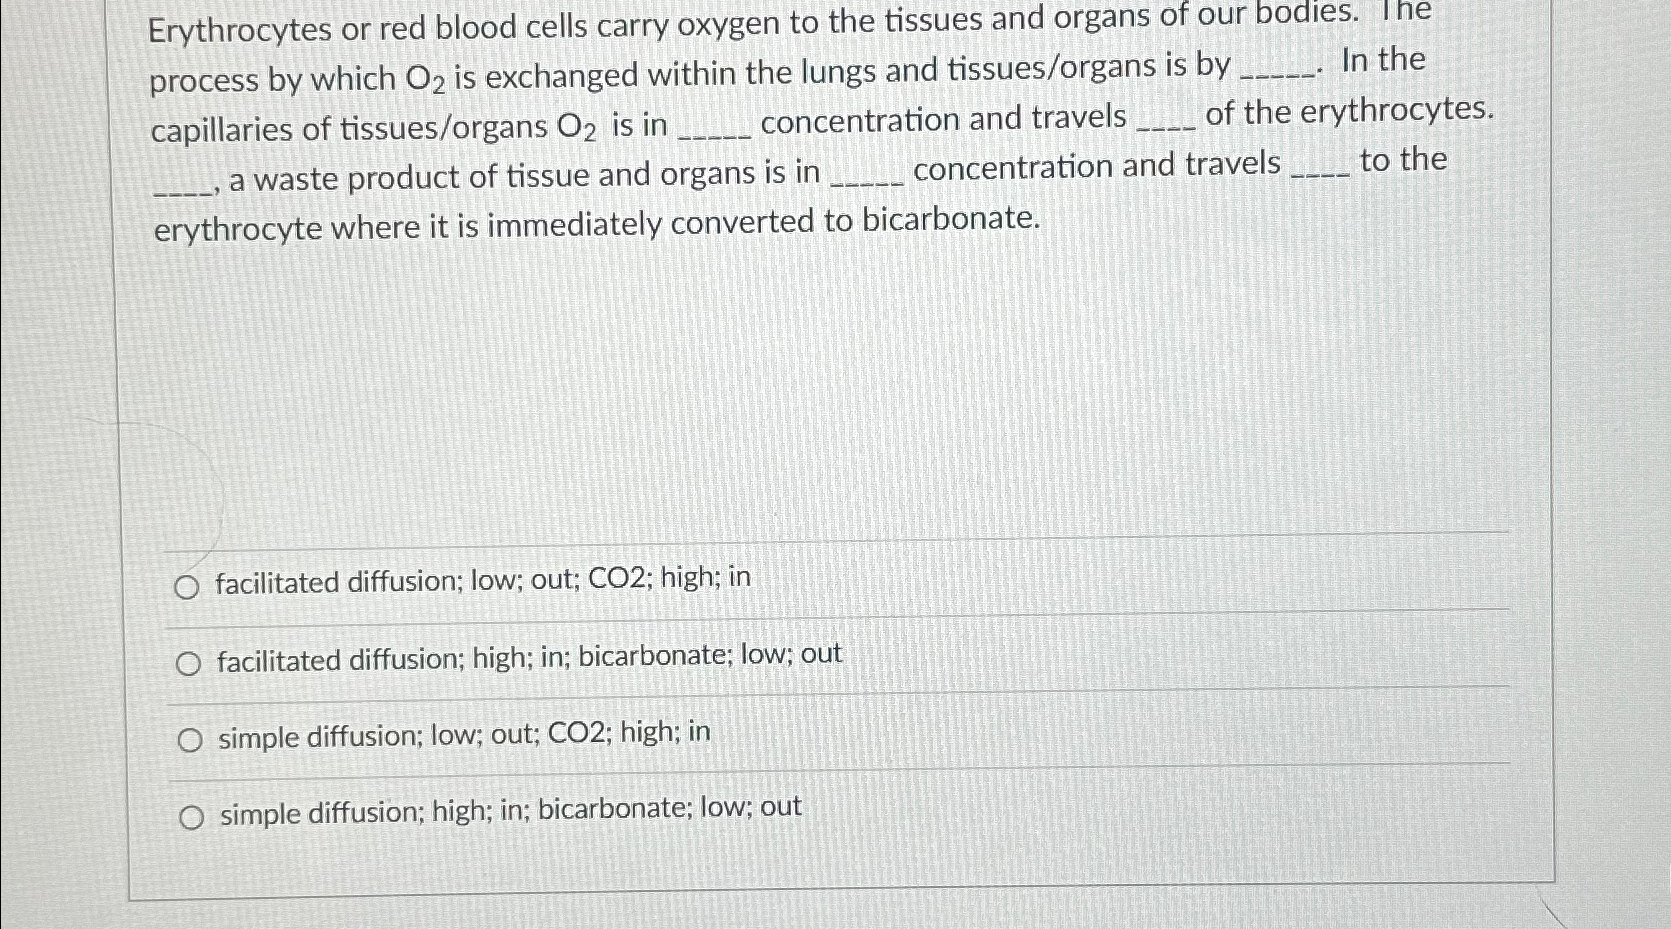
Task: Click the phrase capillaries of tissues/organs
Action: 352,125
